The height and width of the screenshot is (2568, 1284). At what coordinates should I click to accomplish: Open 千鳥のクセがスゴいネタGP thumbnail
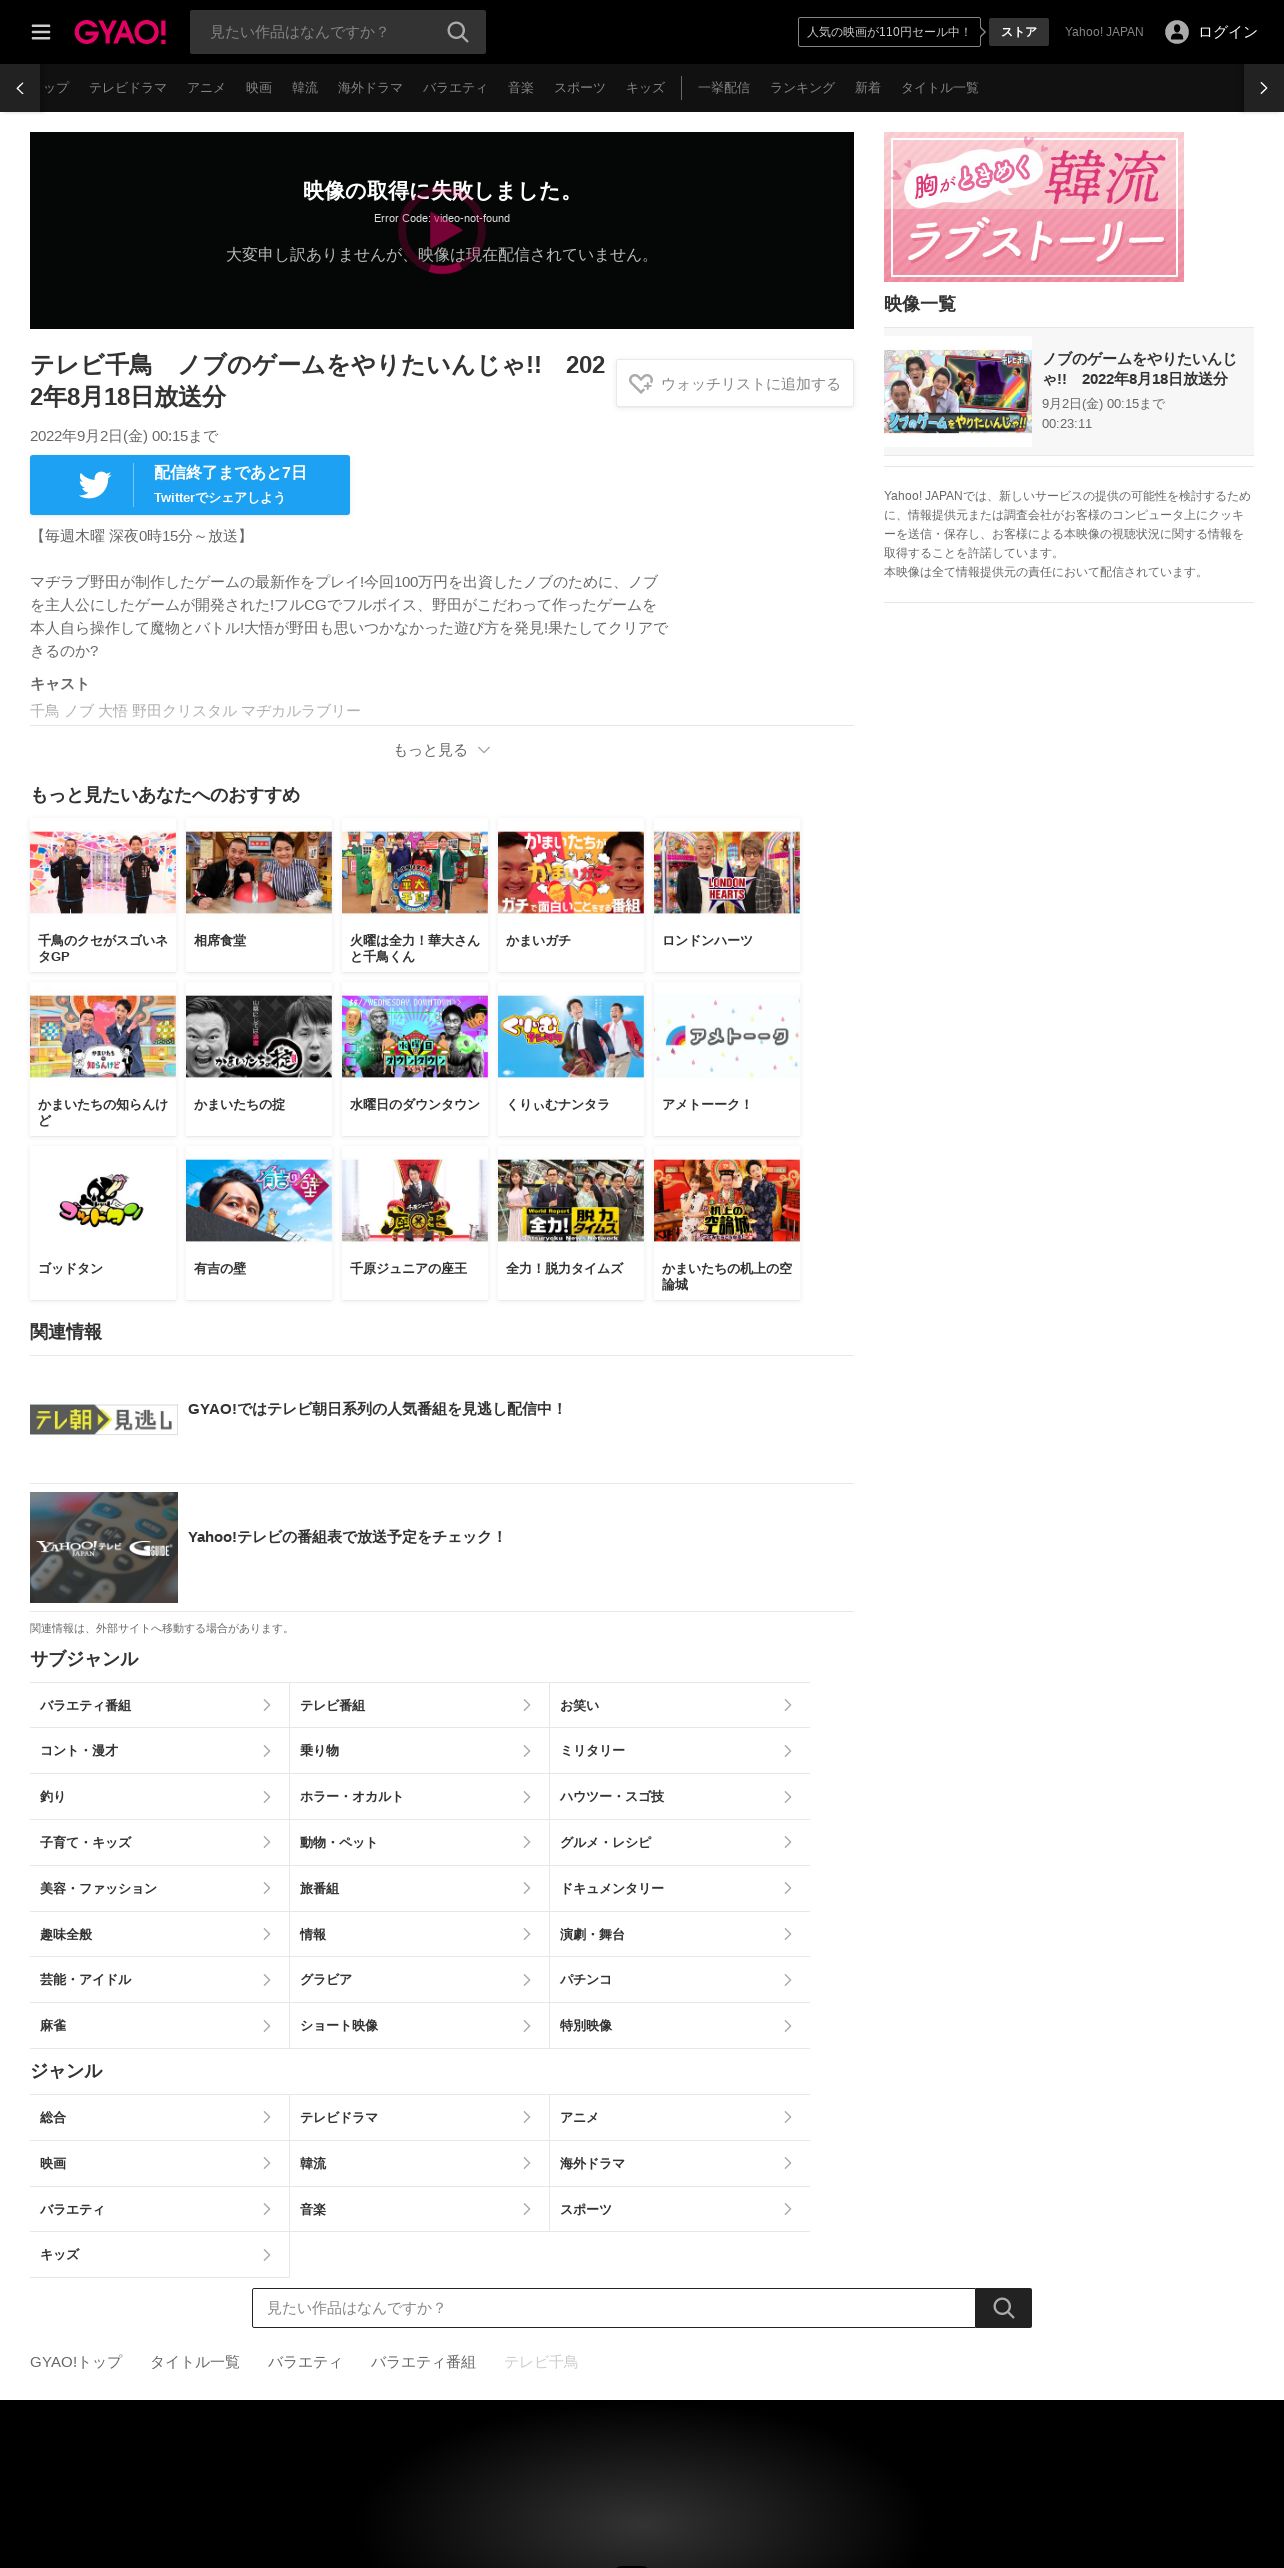[x=103, y=872]
